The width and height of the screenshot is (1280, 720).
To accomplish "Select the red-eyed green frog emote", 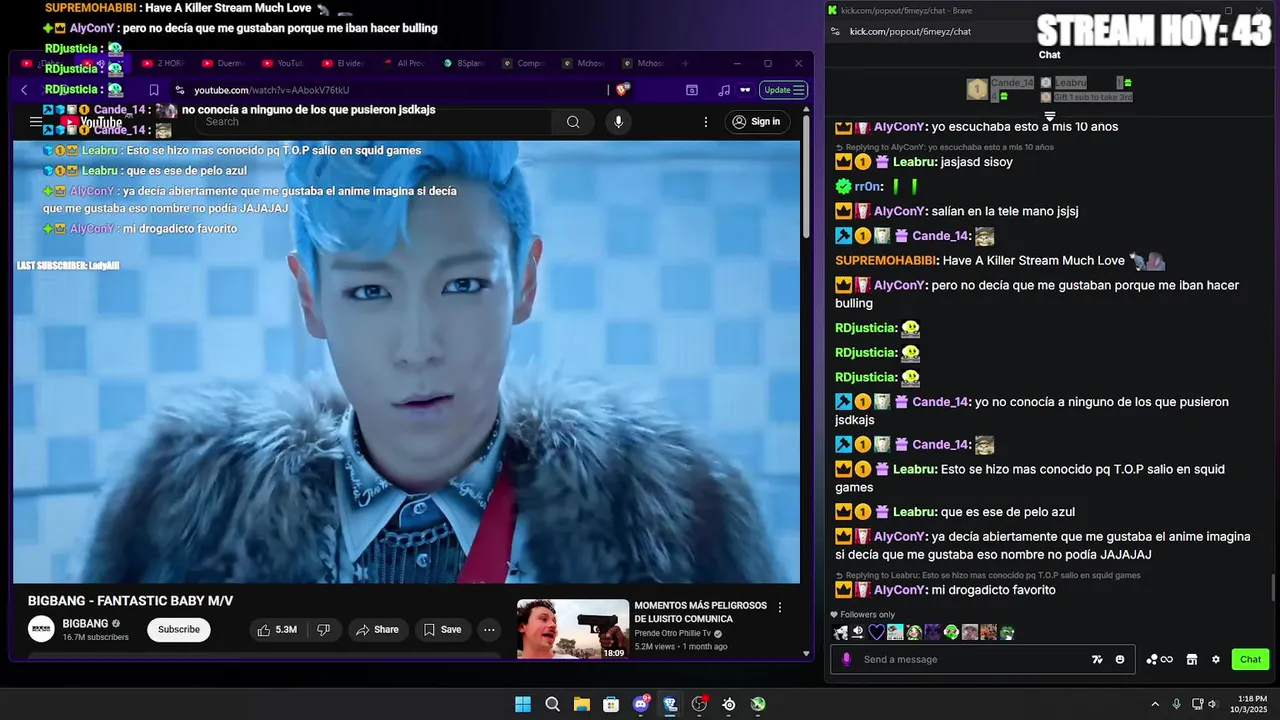I will 952,632.
